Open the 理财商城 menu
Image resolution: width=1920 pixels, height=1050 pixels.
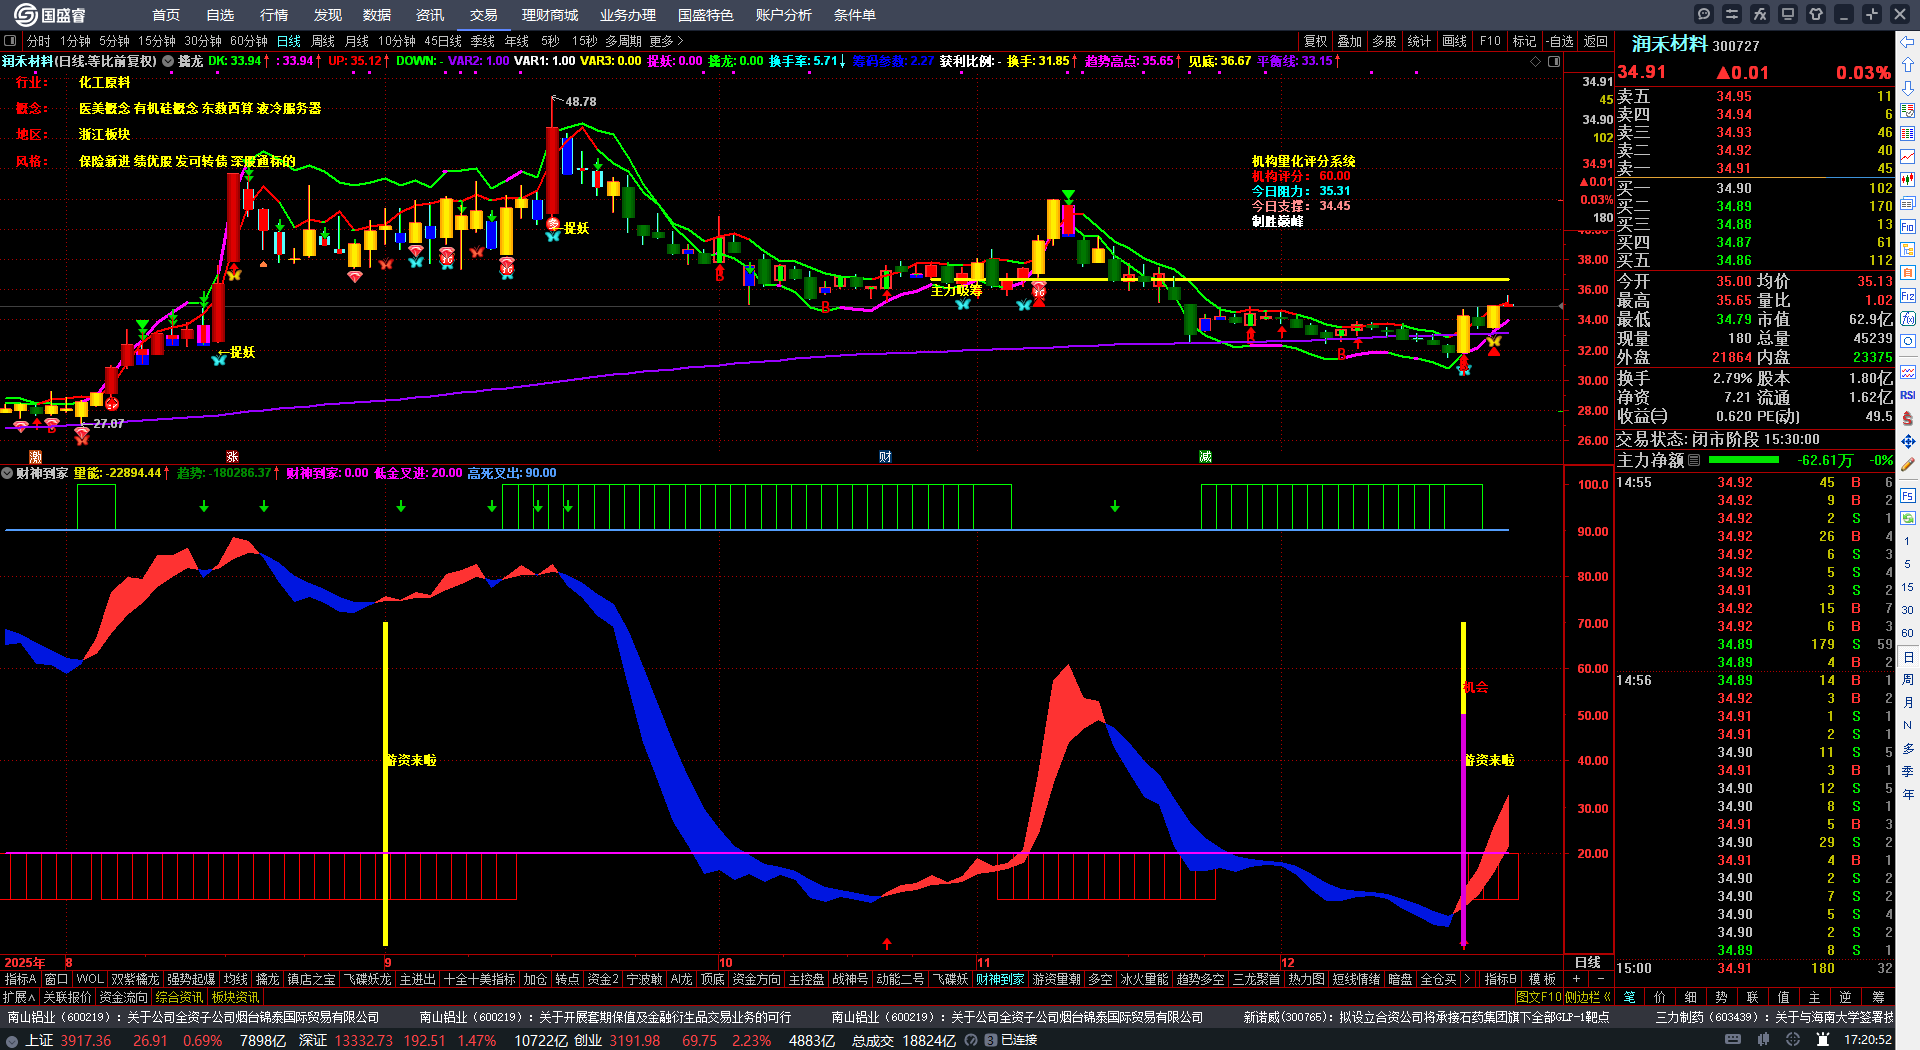click(550, 15)
